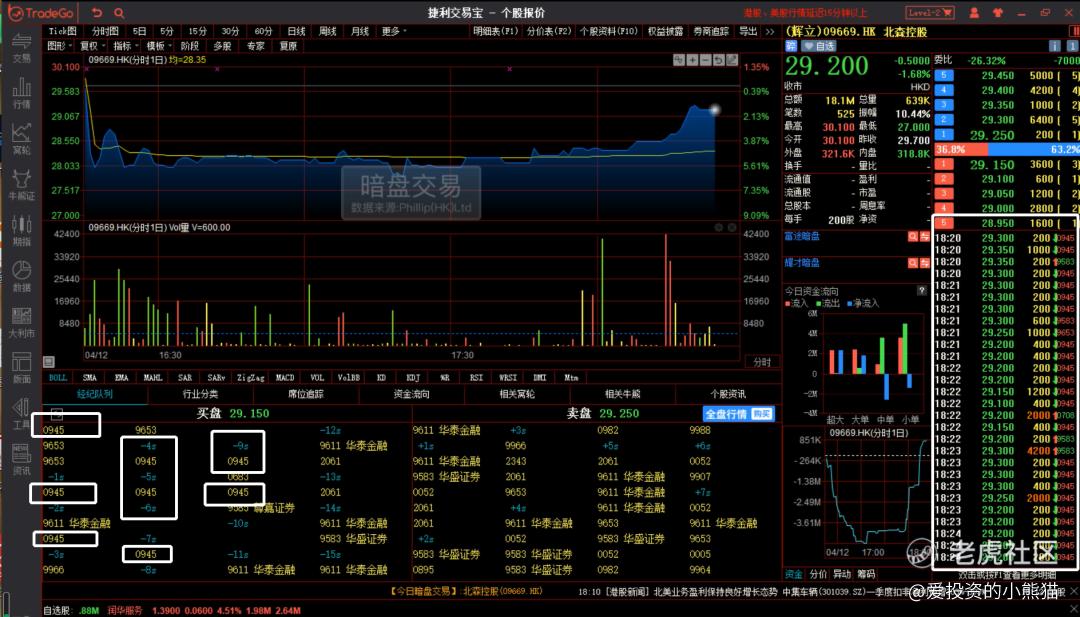Viewport: 1080px width, 617px height.
Task: Toggle the RSI indicator
Action: pyautogui.click(x=476, y=377)
